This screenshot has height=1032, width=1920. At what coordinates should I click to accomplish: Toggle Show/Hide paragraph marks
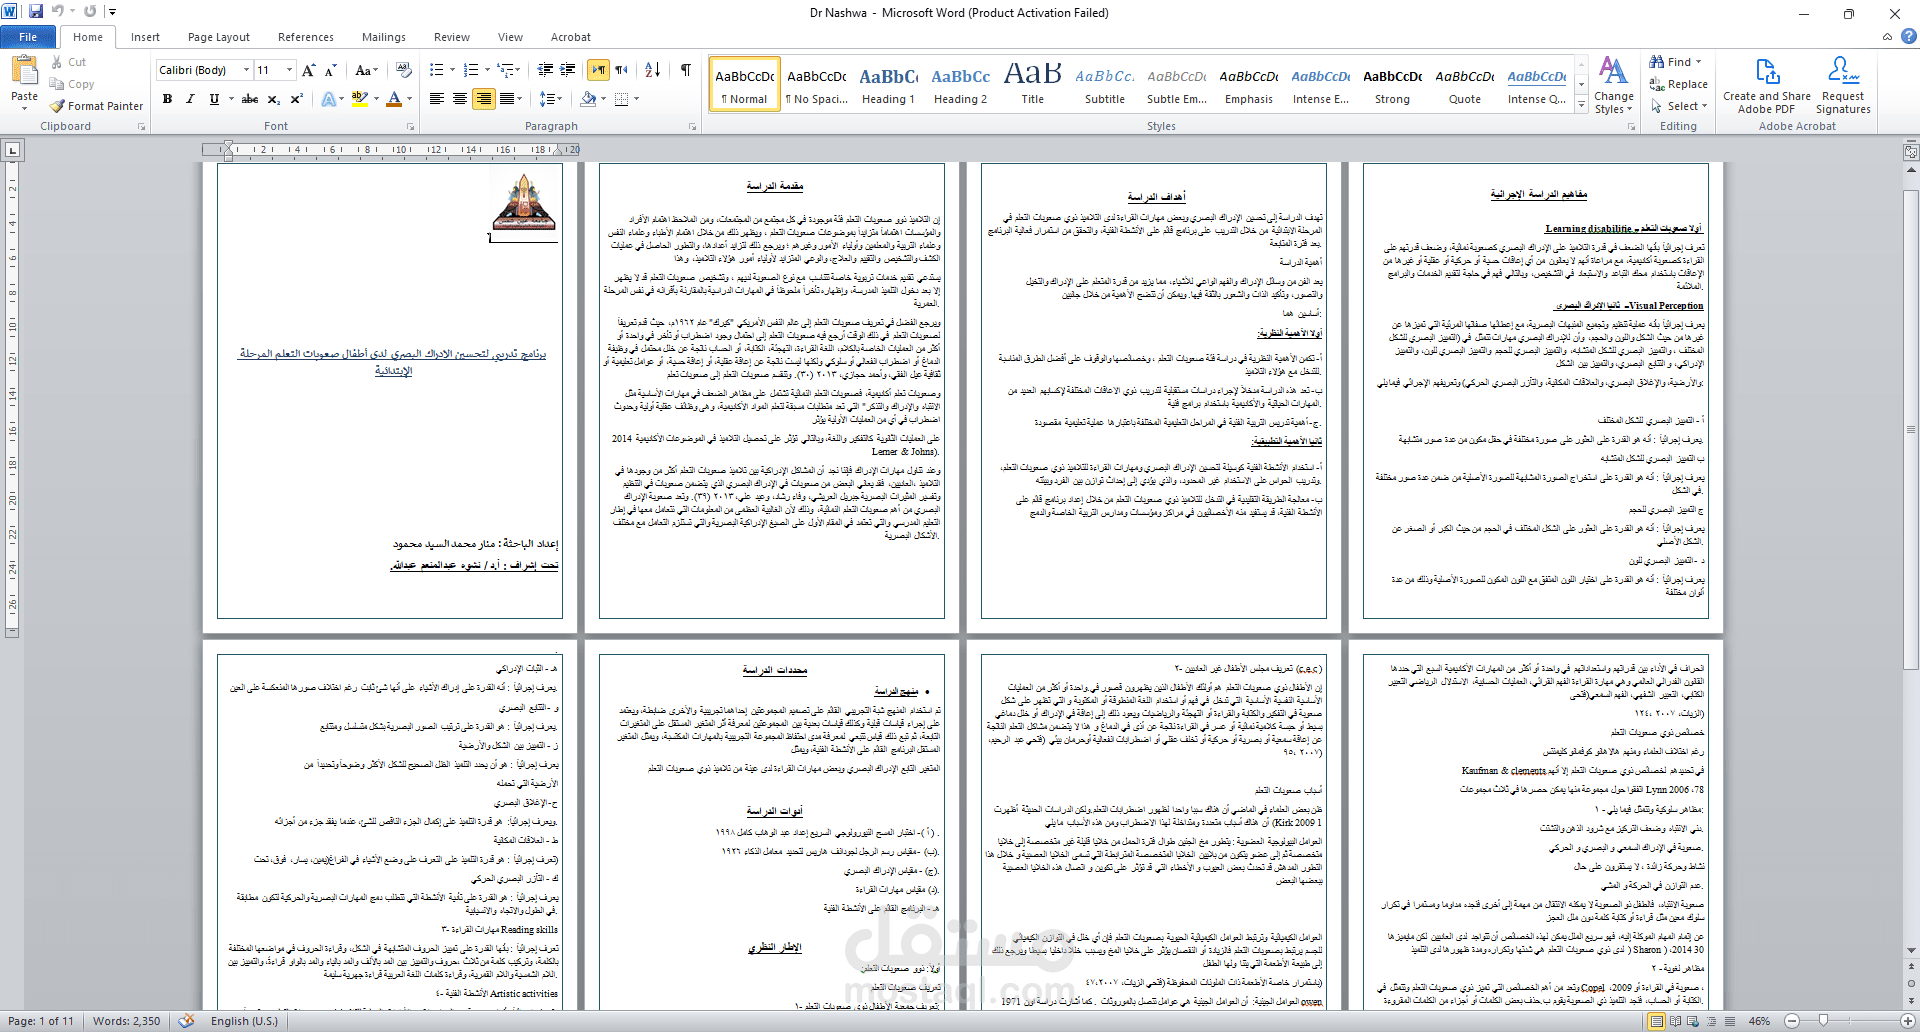click(x=686, y=70)
